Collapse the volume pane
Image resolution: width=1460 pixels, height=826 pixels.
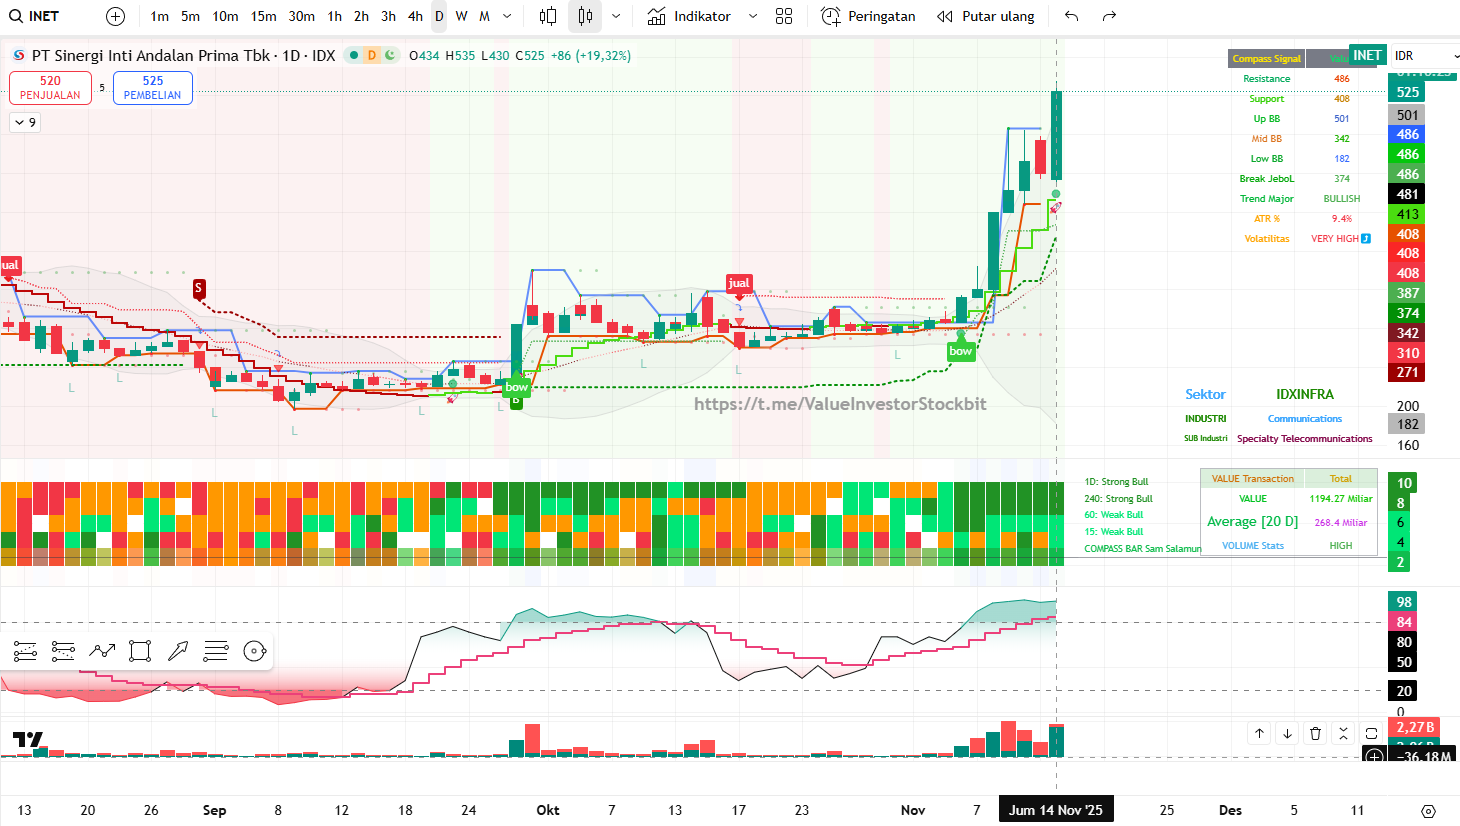(1343, 733)
